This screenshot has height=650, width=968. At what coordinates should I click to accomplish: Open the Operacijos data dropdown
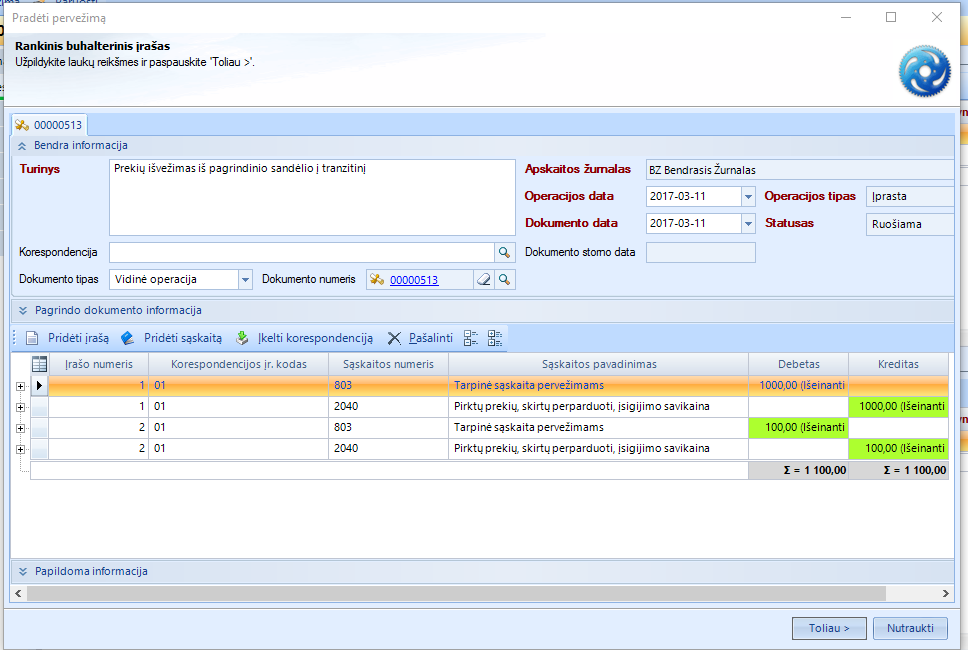pyautogui.click(x=748, y=196)
